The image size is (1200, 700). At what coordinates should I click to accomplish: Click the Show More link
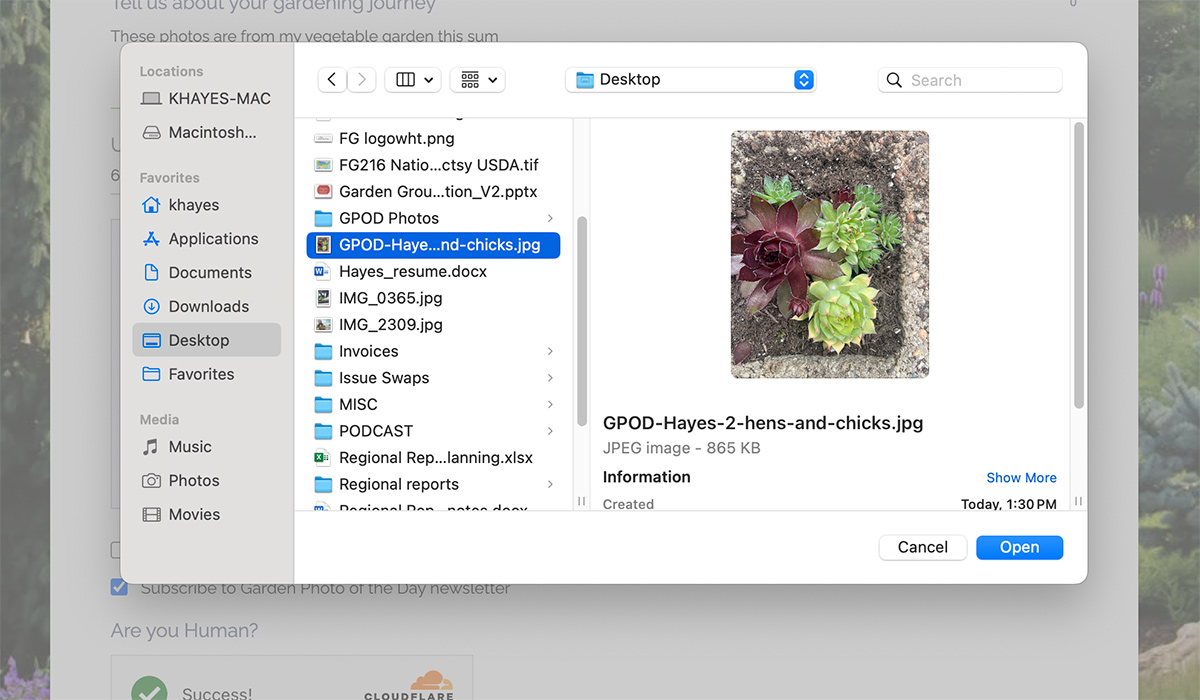[1021, 478]
